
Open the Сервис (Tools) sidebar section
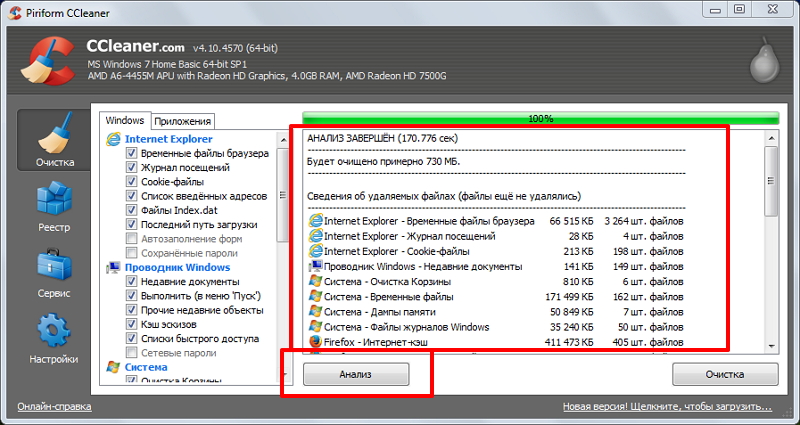(x=55, y=272)
